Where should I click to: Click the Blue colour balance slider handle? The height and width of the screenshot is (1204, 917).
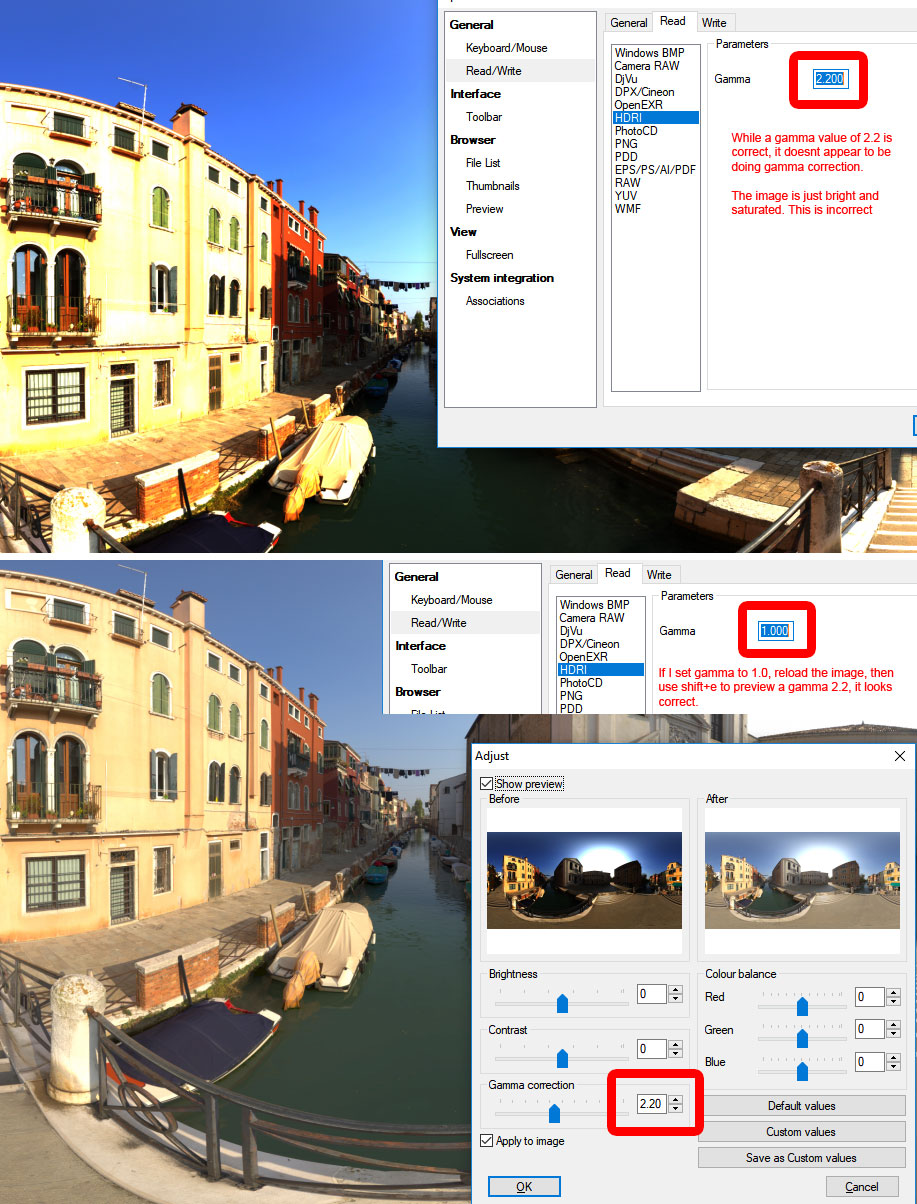click(802, 1071)
